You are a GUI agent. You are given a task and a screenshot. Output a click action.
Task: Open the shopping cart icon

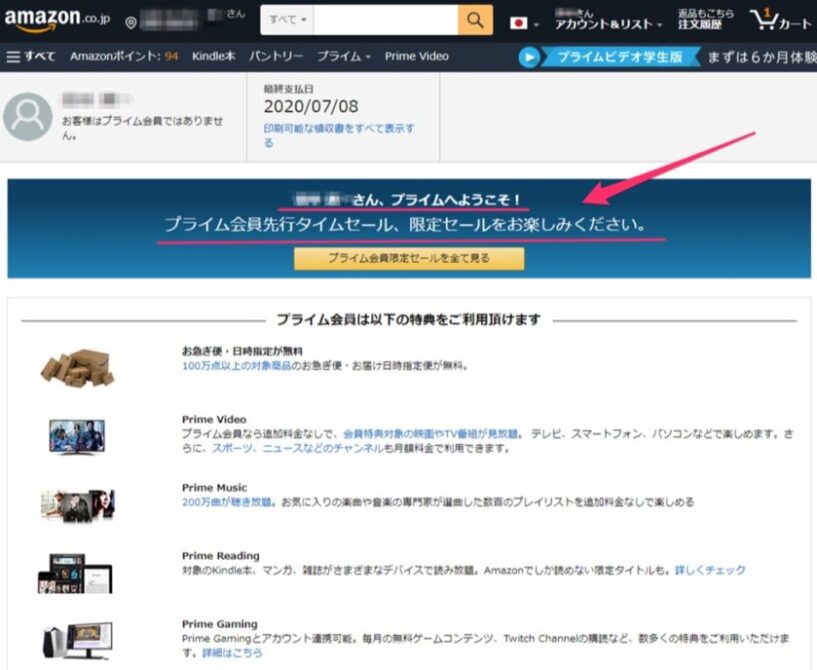pyautogui.click(x=779, y=20)
